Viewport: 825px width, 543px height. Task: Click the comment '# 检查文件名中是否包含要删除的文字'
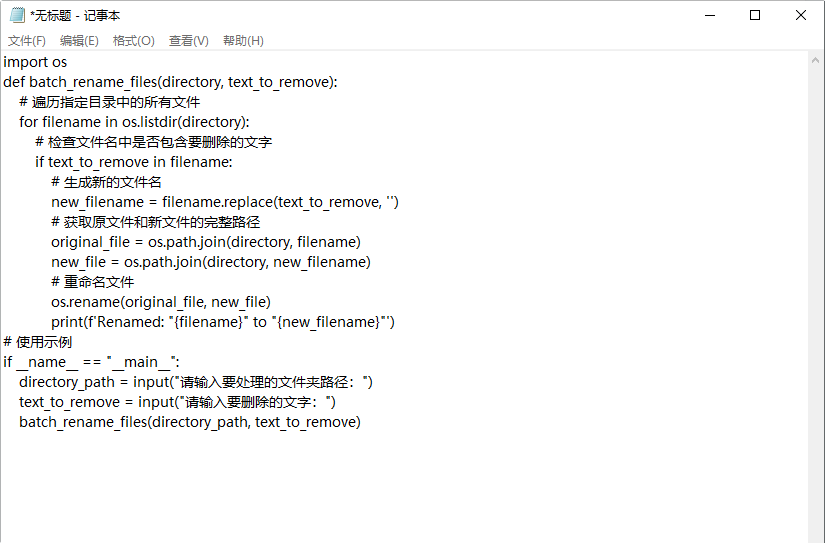click(x=154, y=142)
